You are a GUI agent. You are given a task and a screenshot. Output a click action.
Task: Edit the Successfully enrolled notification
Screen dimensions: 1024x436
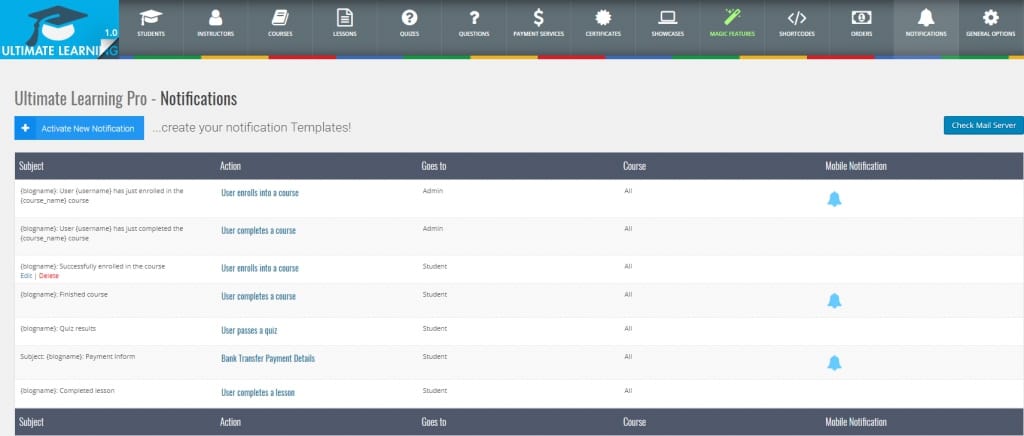(26, 275)
